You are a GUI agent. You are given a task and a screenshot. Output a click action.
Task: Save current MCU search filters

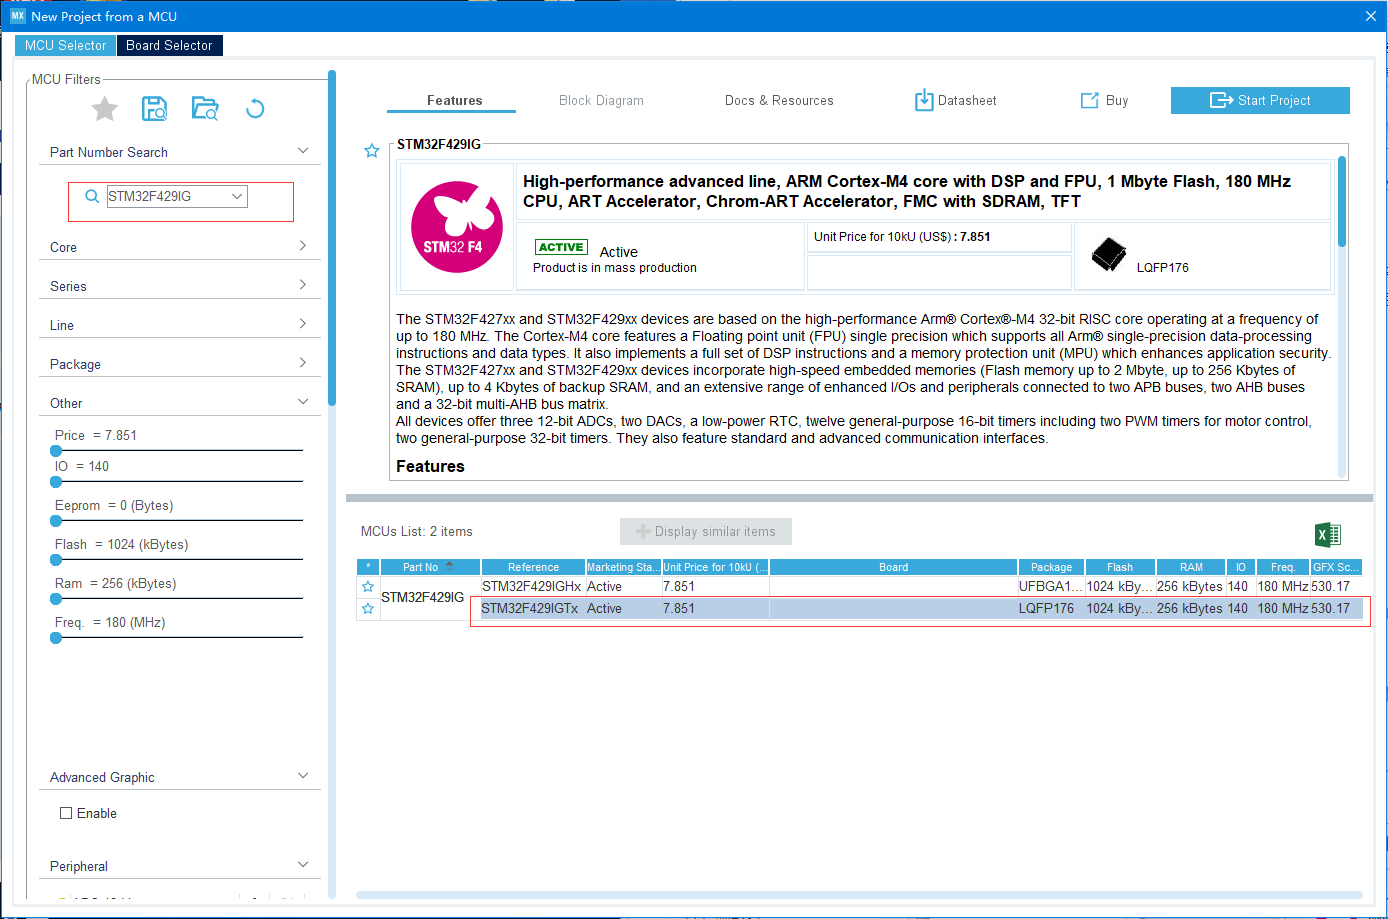point(155,109)
